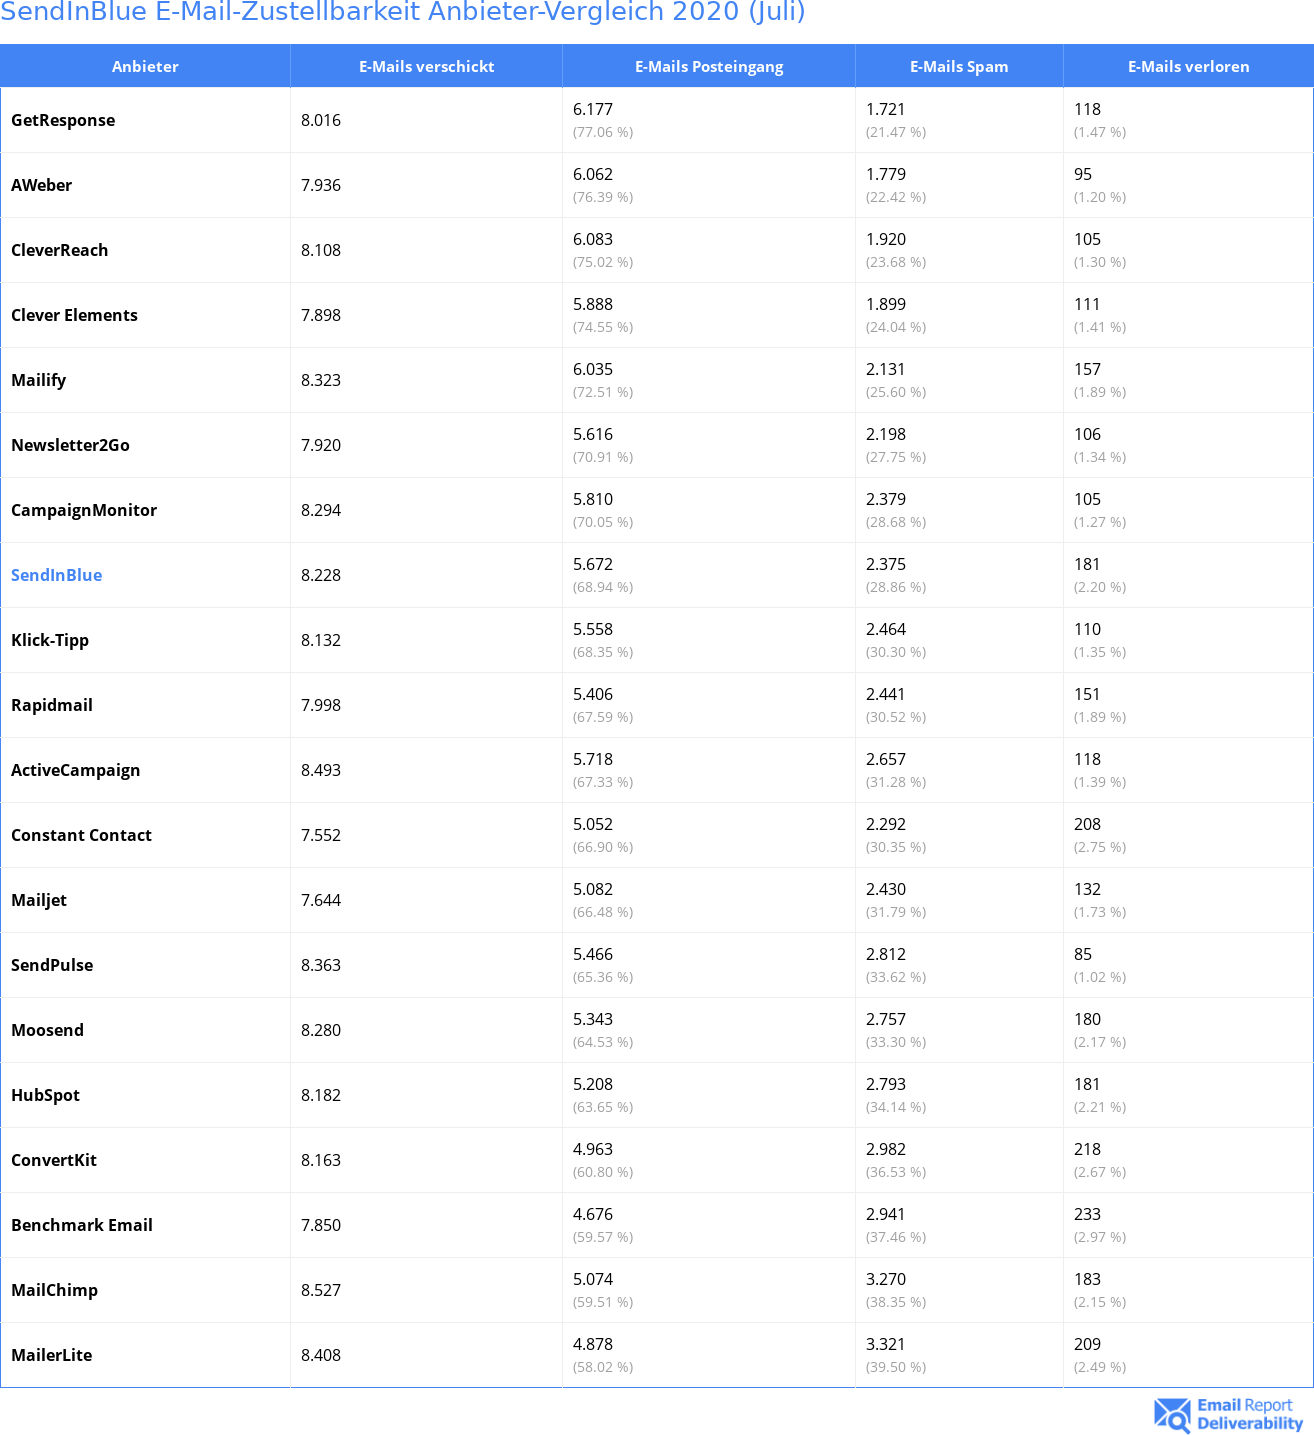This screenshot has width=1314, height=1435.
Task: Select the E-Mails verloren column header
Action: [1188, 66]
